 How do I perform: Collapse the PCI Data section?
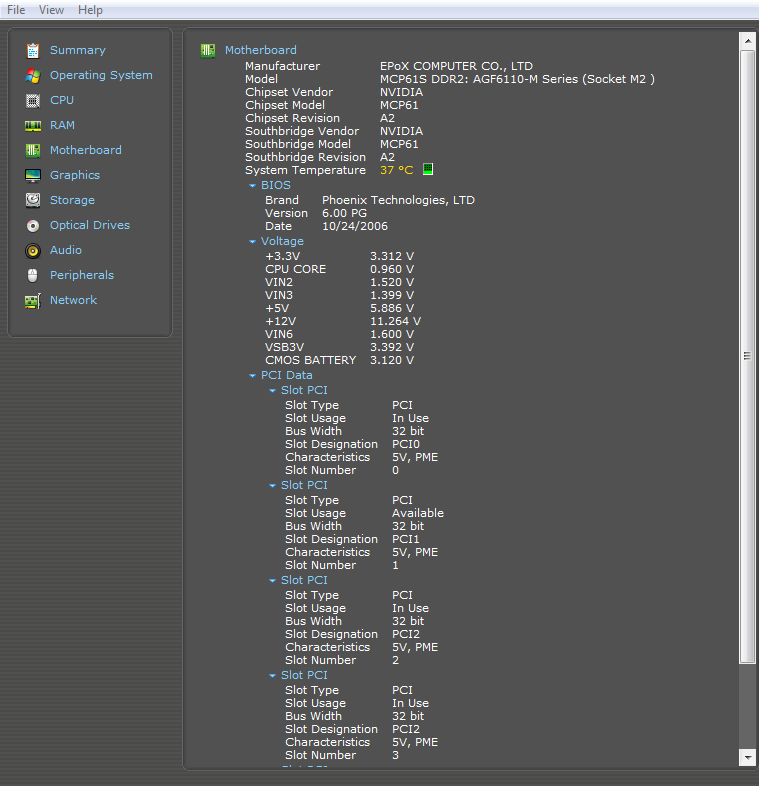click(x=253, y=375)
